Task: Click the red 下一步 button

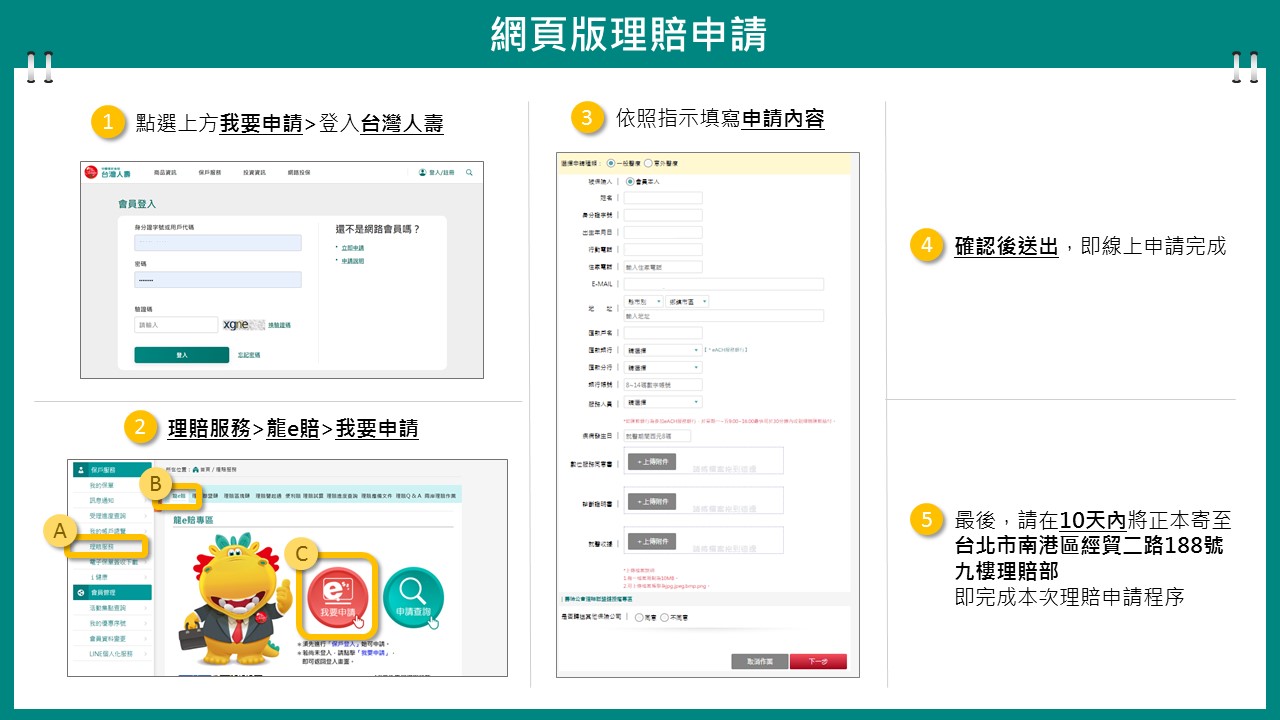Action: tap(818, 661)
